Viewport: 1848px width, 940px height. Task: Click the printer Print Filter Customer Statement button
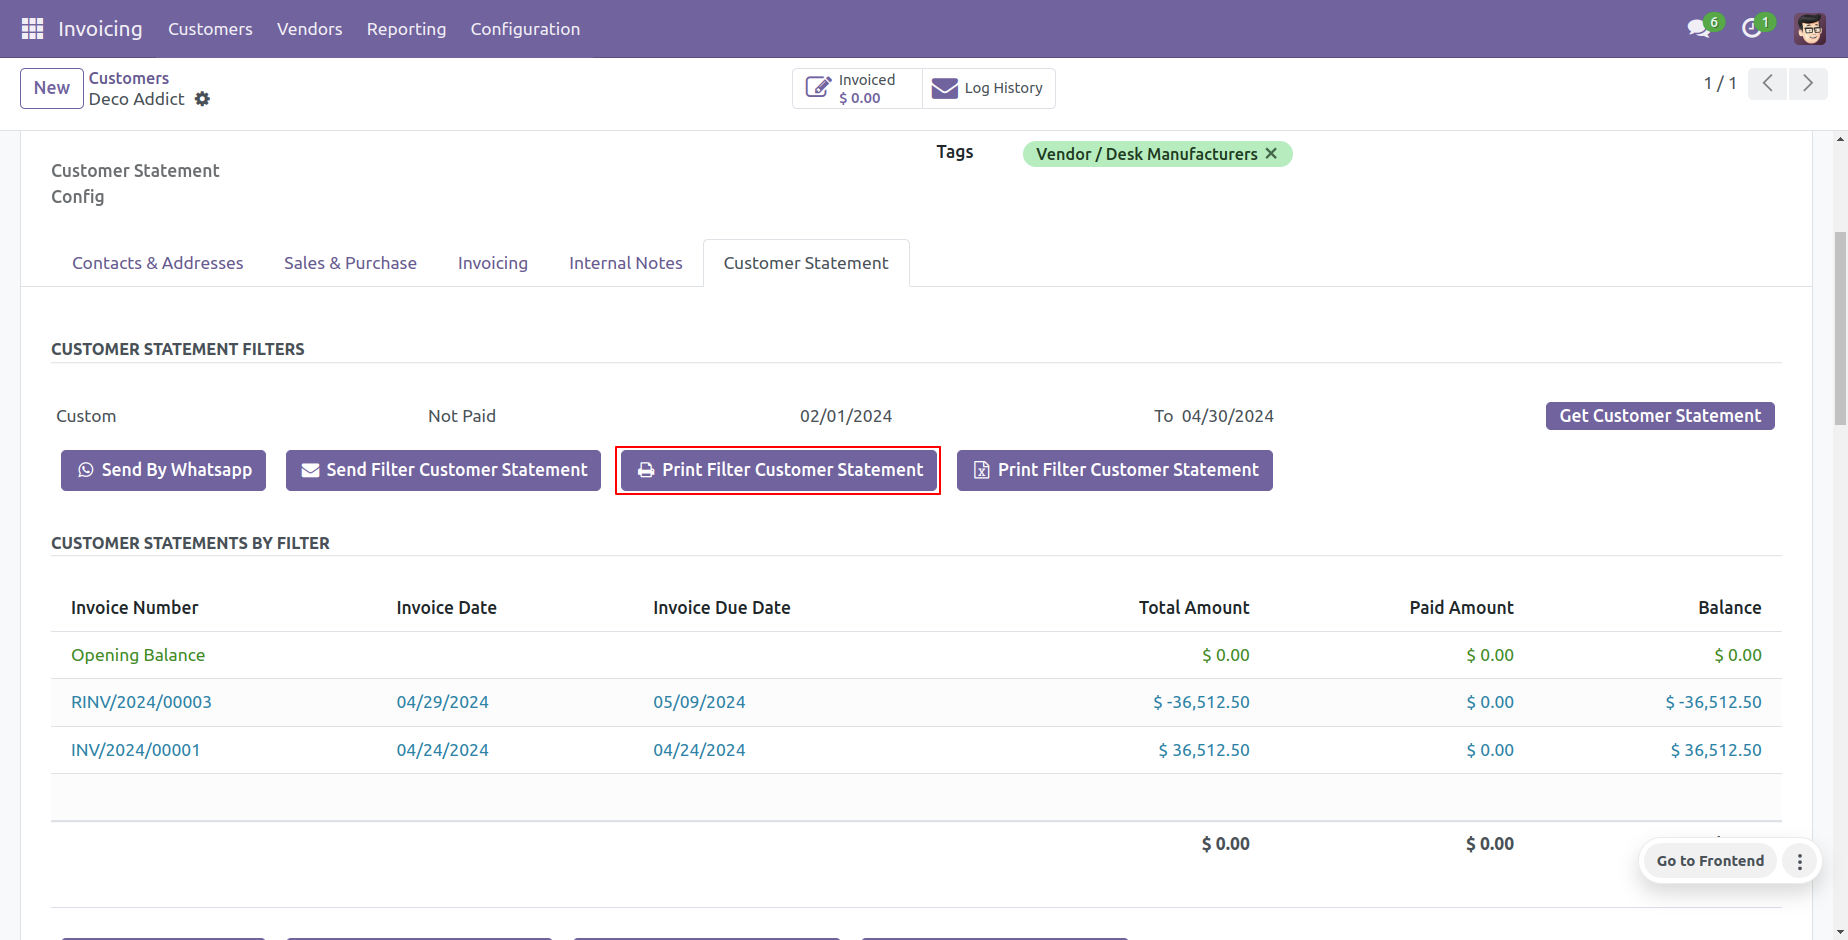point(779,470)
